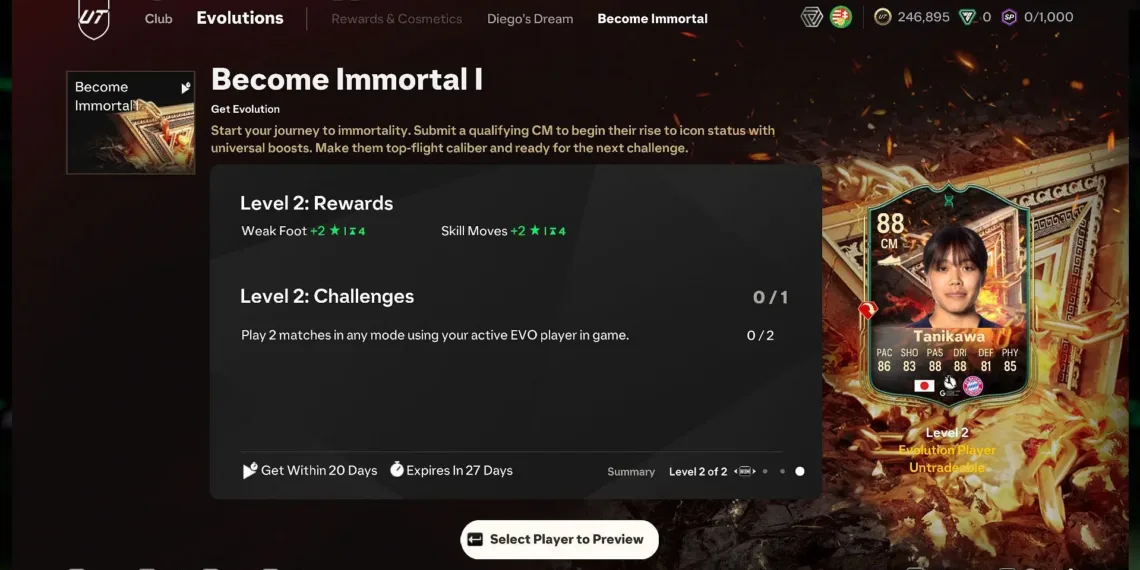This screenshot has height=570, width=1140.
Task: Click Select Player to Preview button
Action: [x=559, y=539]
